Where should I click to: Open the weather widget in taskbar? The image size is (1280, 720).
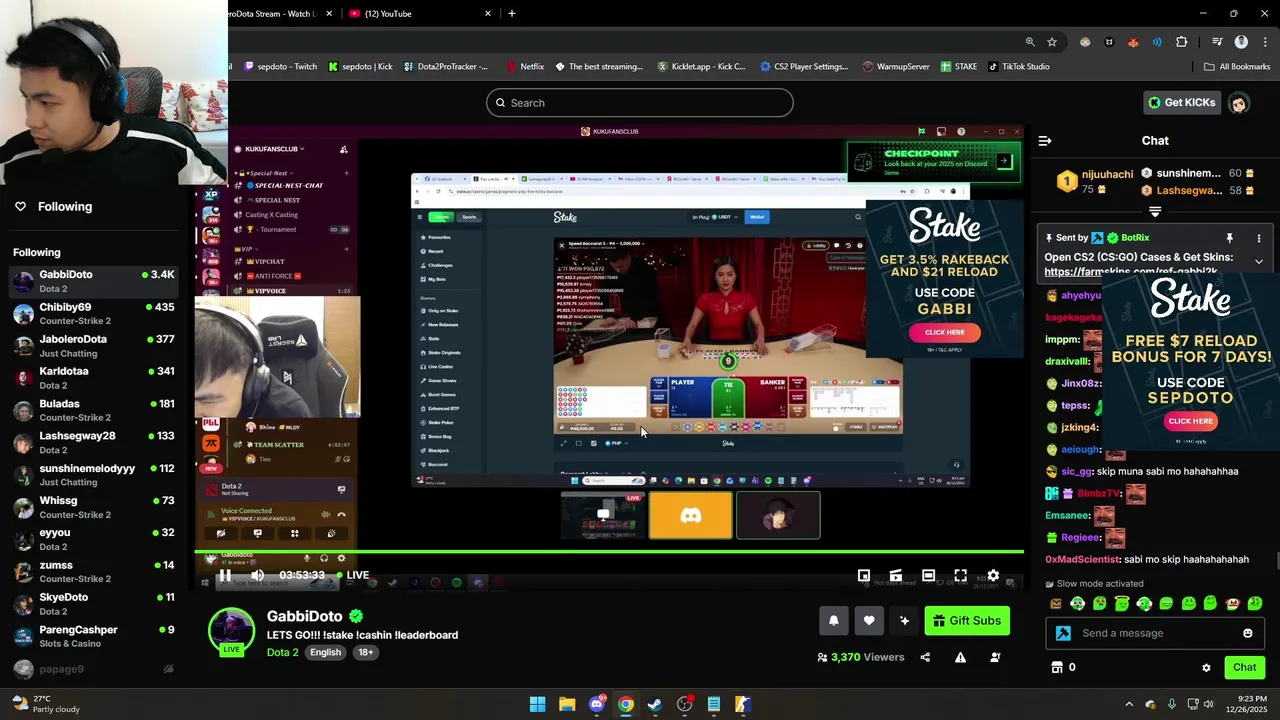click(45, 704)
